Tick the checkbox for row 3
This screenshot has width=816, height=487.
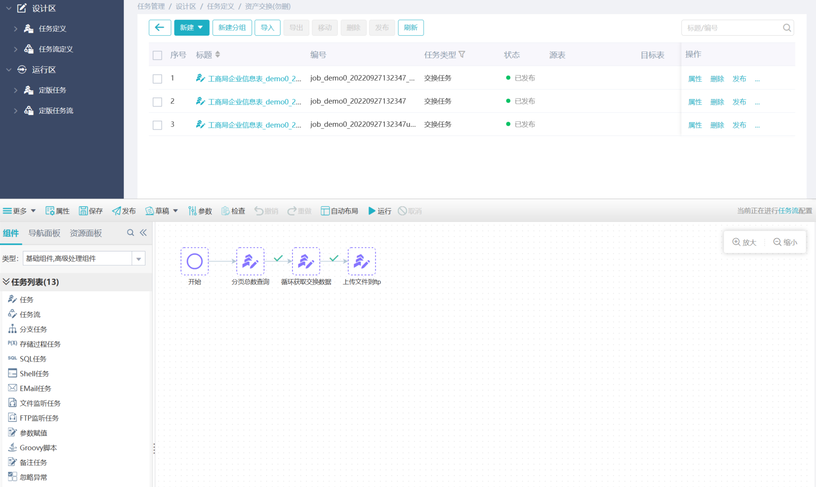(157, 125)
